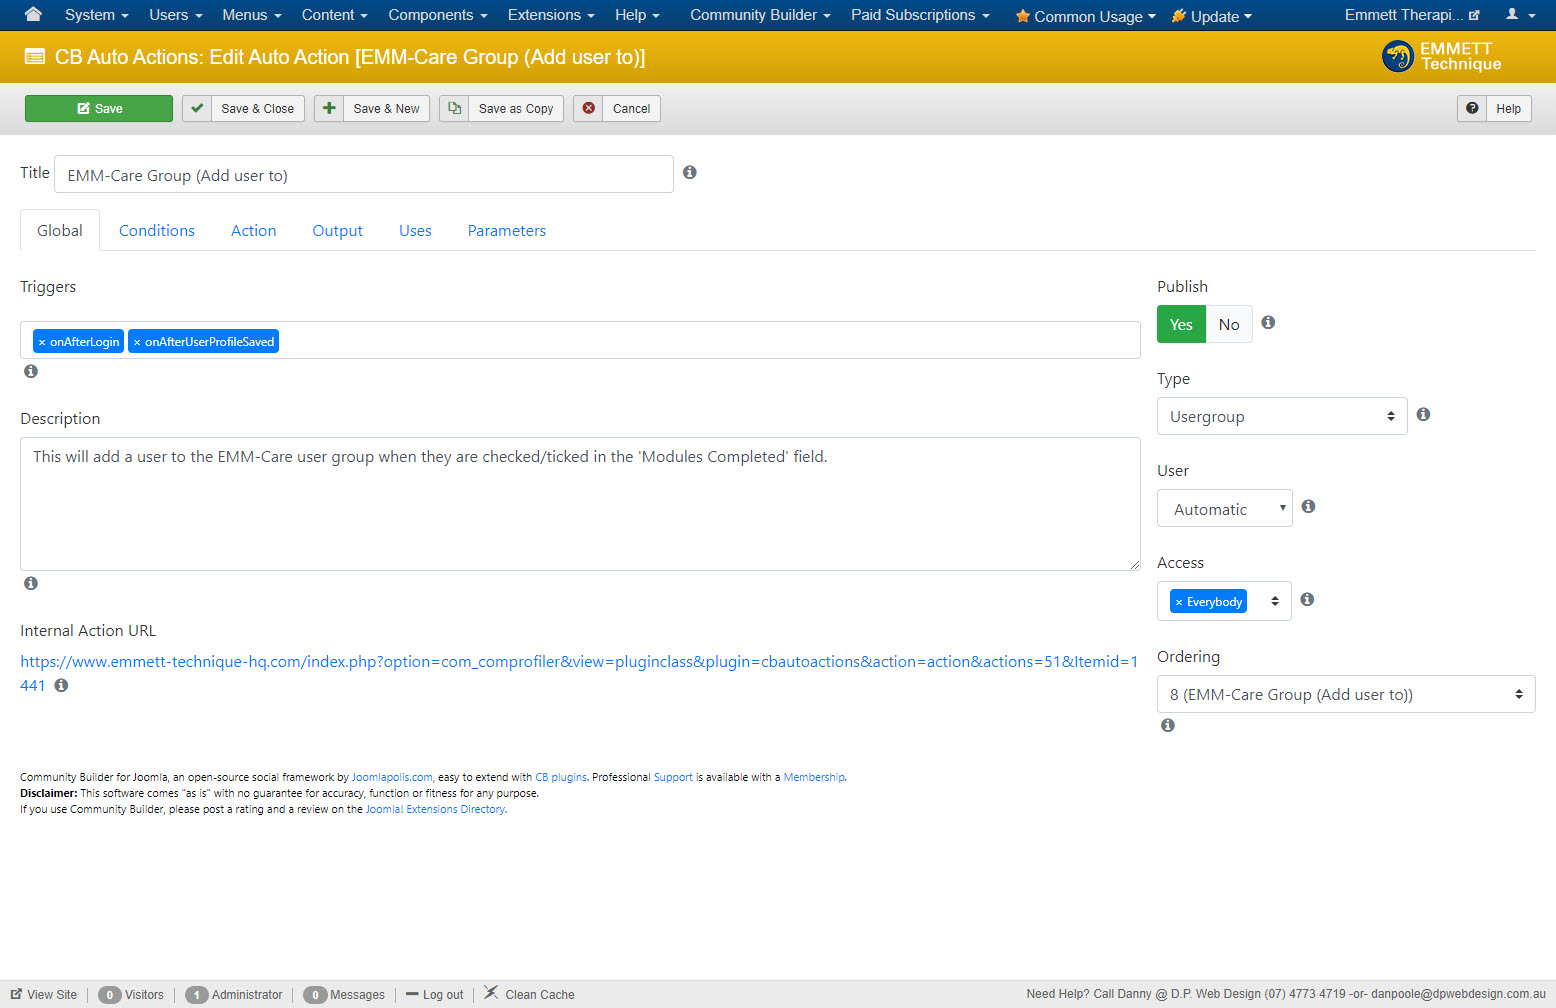Click the info icon beside Title field
Image resolution: width=1556 pixels, height=1008 pixels.
(x=690, y=173)
